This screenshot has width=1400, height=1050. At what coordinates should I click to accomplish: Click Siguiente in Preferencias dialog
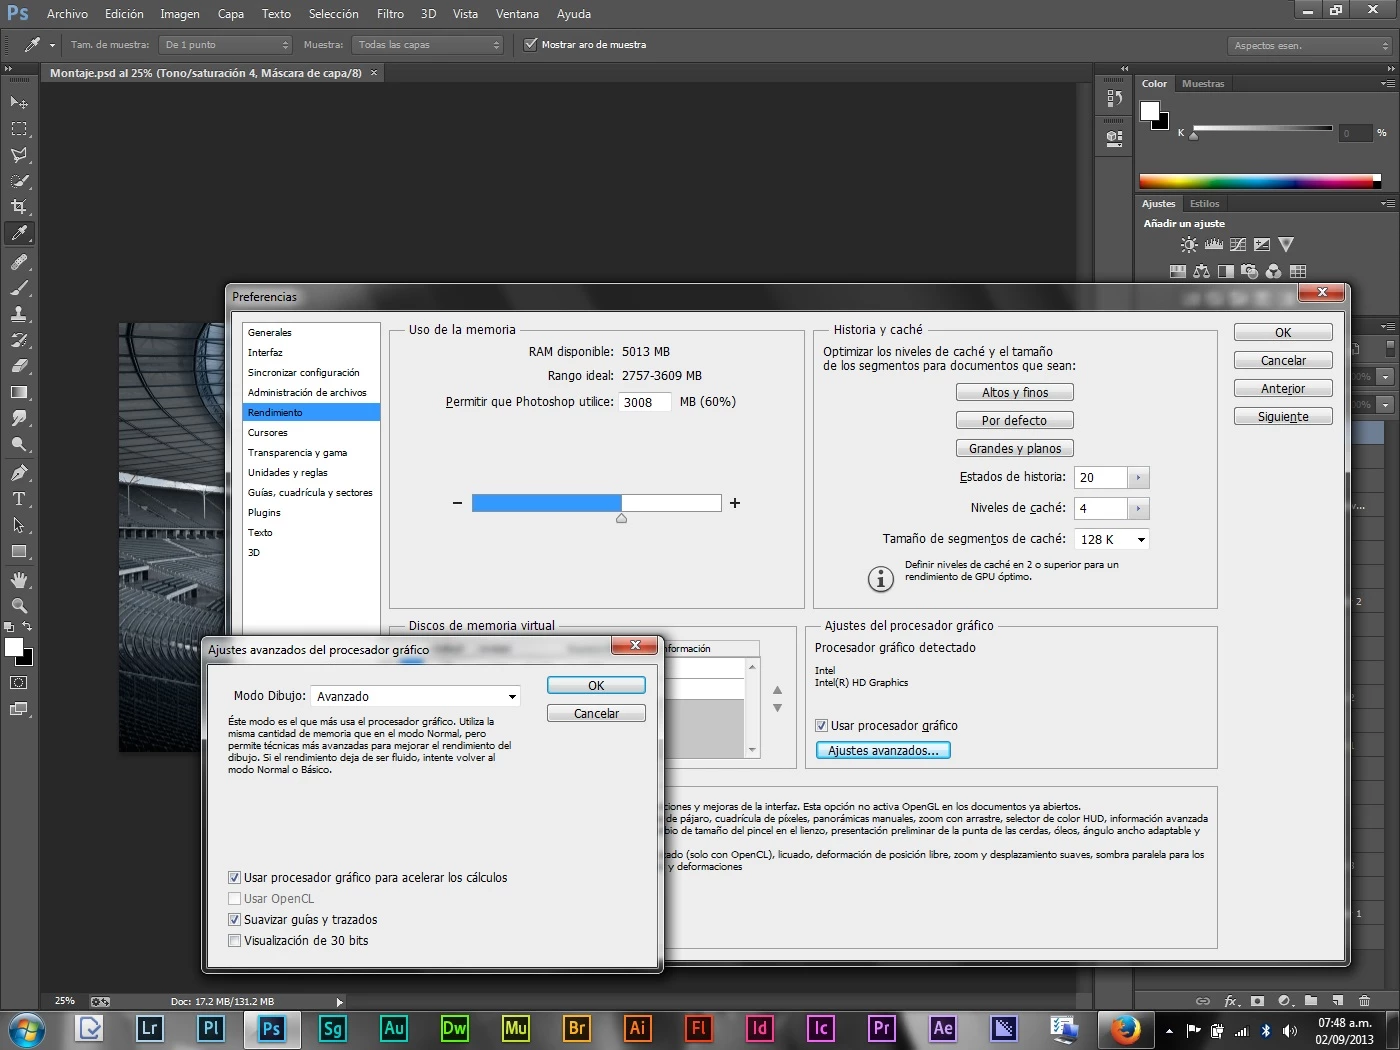pyautogui.click(x=1283, y=417)
